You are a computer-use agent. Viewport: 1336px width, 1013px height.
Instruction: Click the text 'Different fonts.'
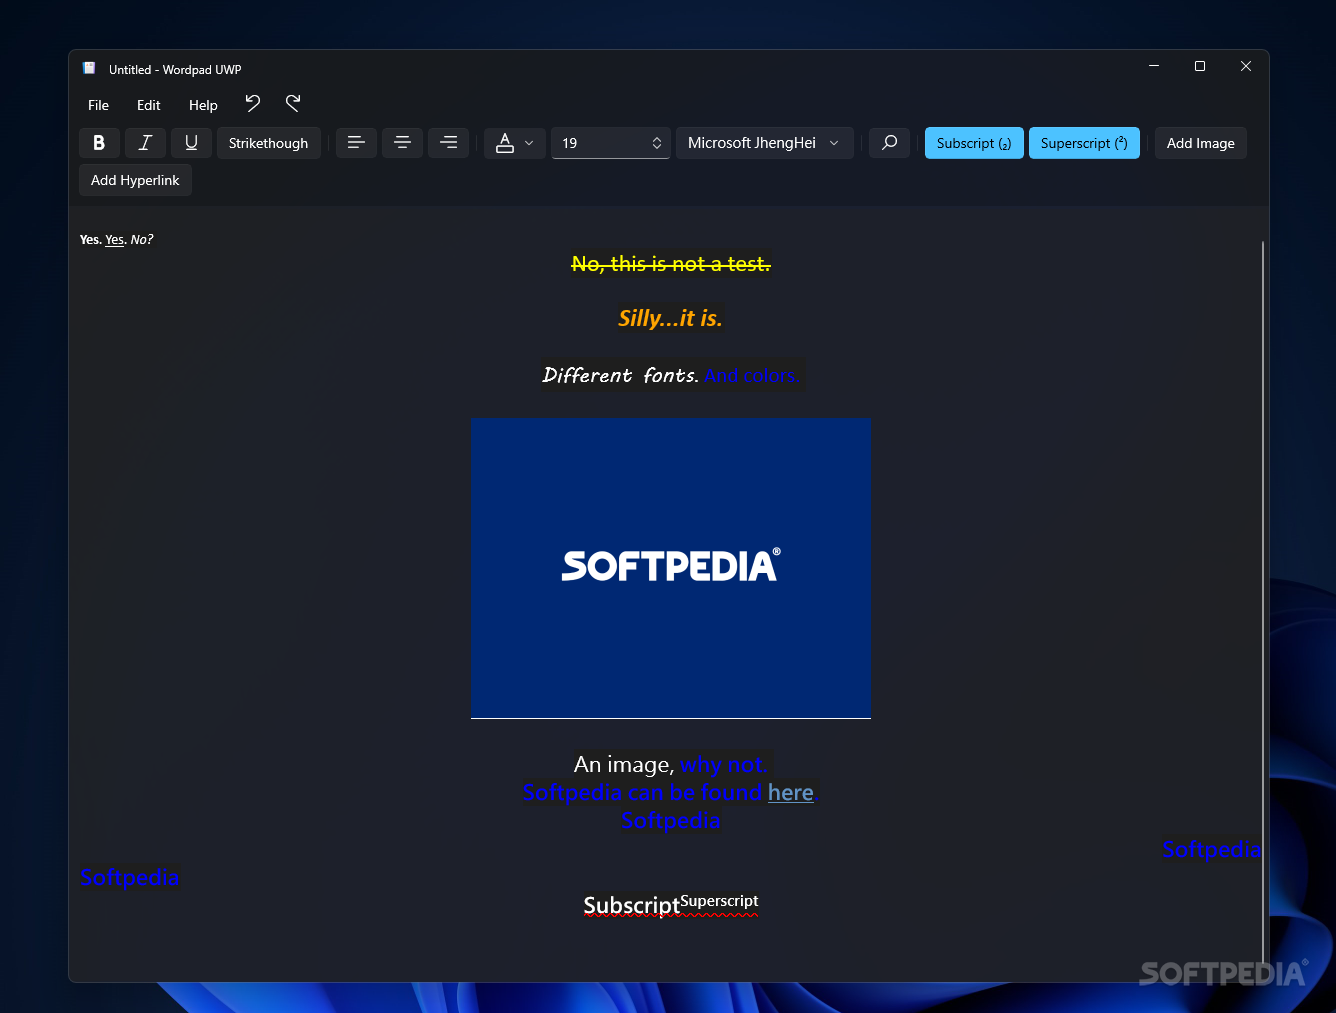(x=620, y=375)
